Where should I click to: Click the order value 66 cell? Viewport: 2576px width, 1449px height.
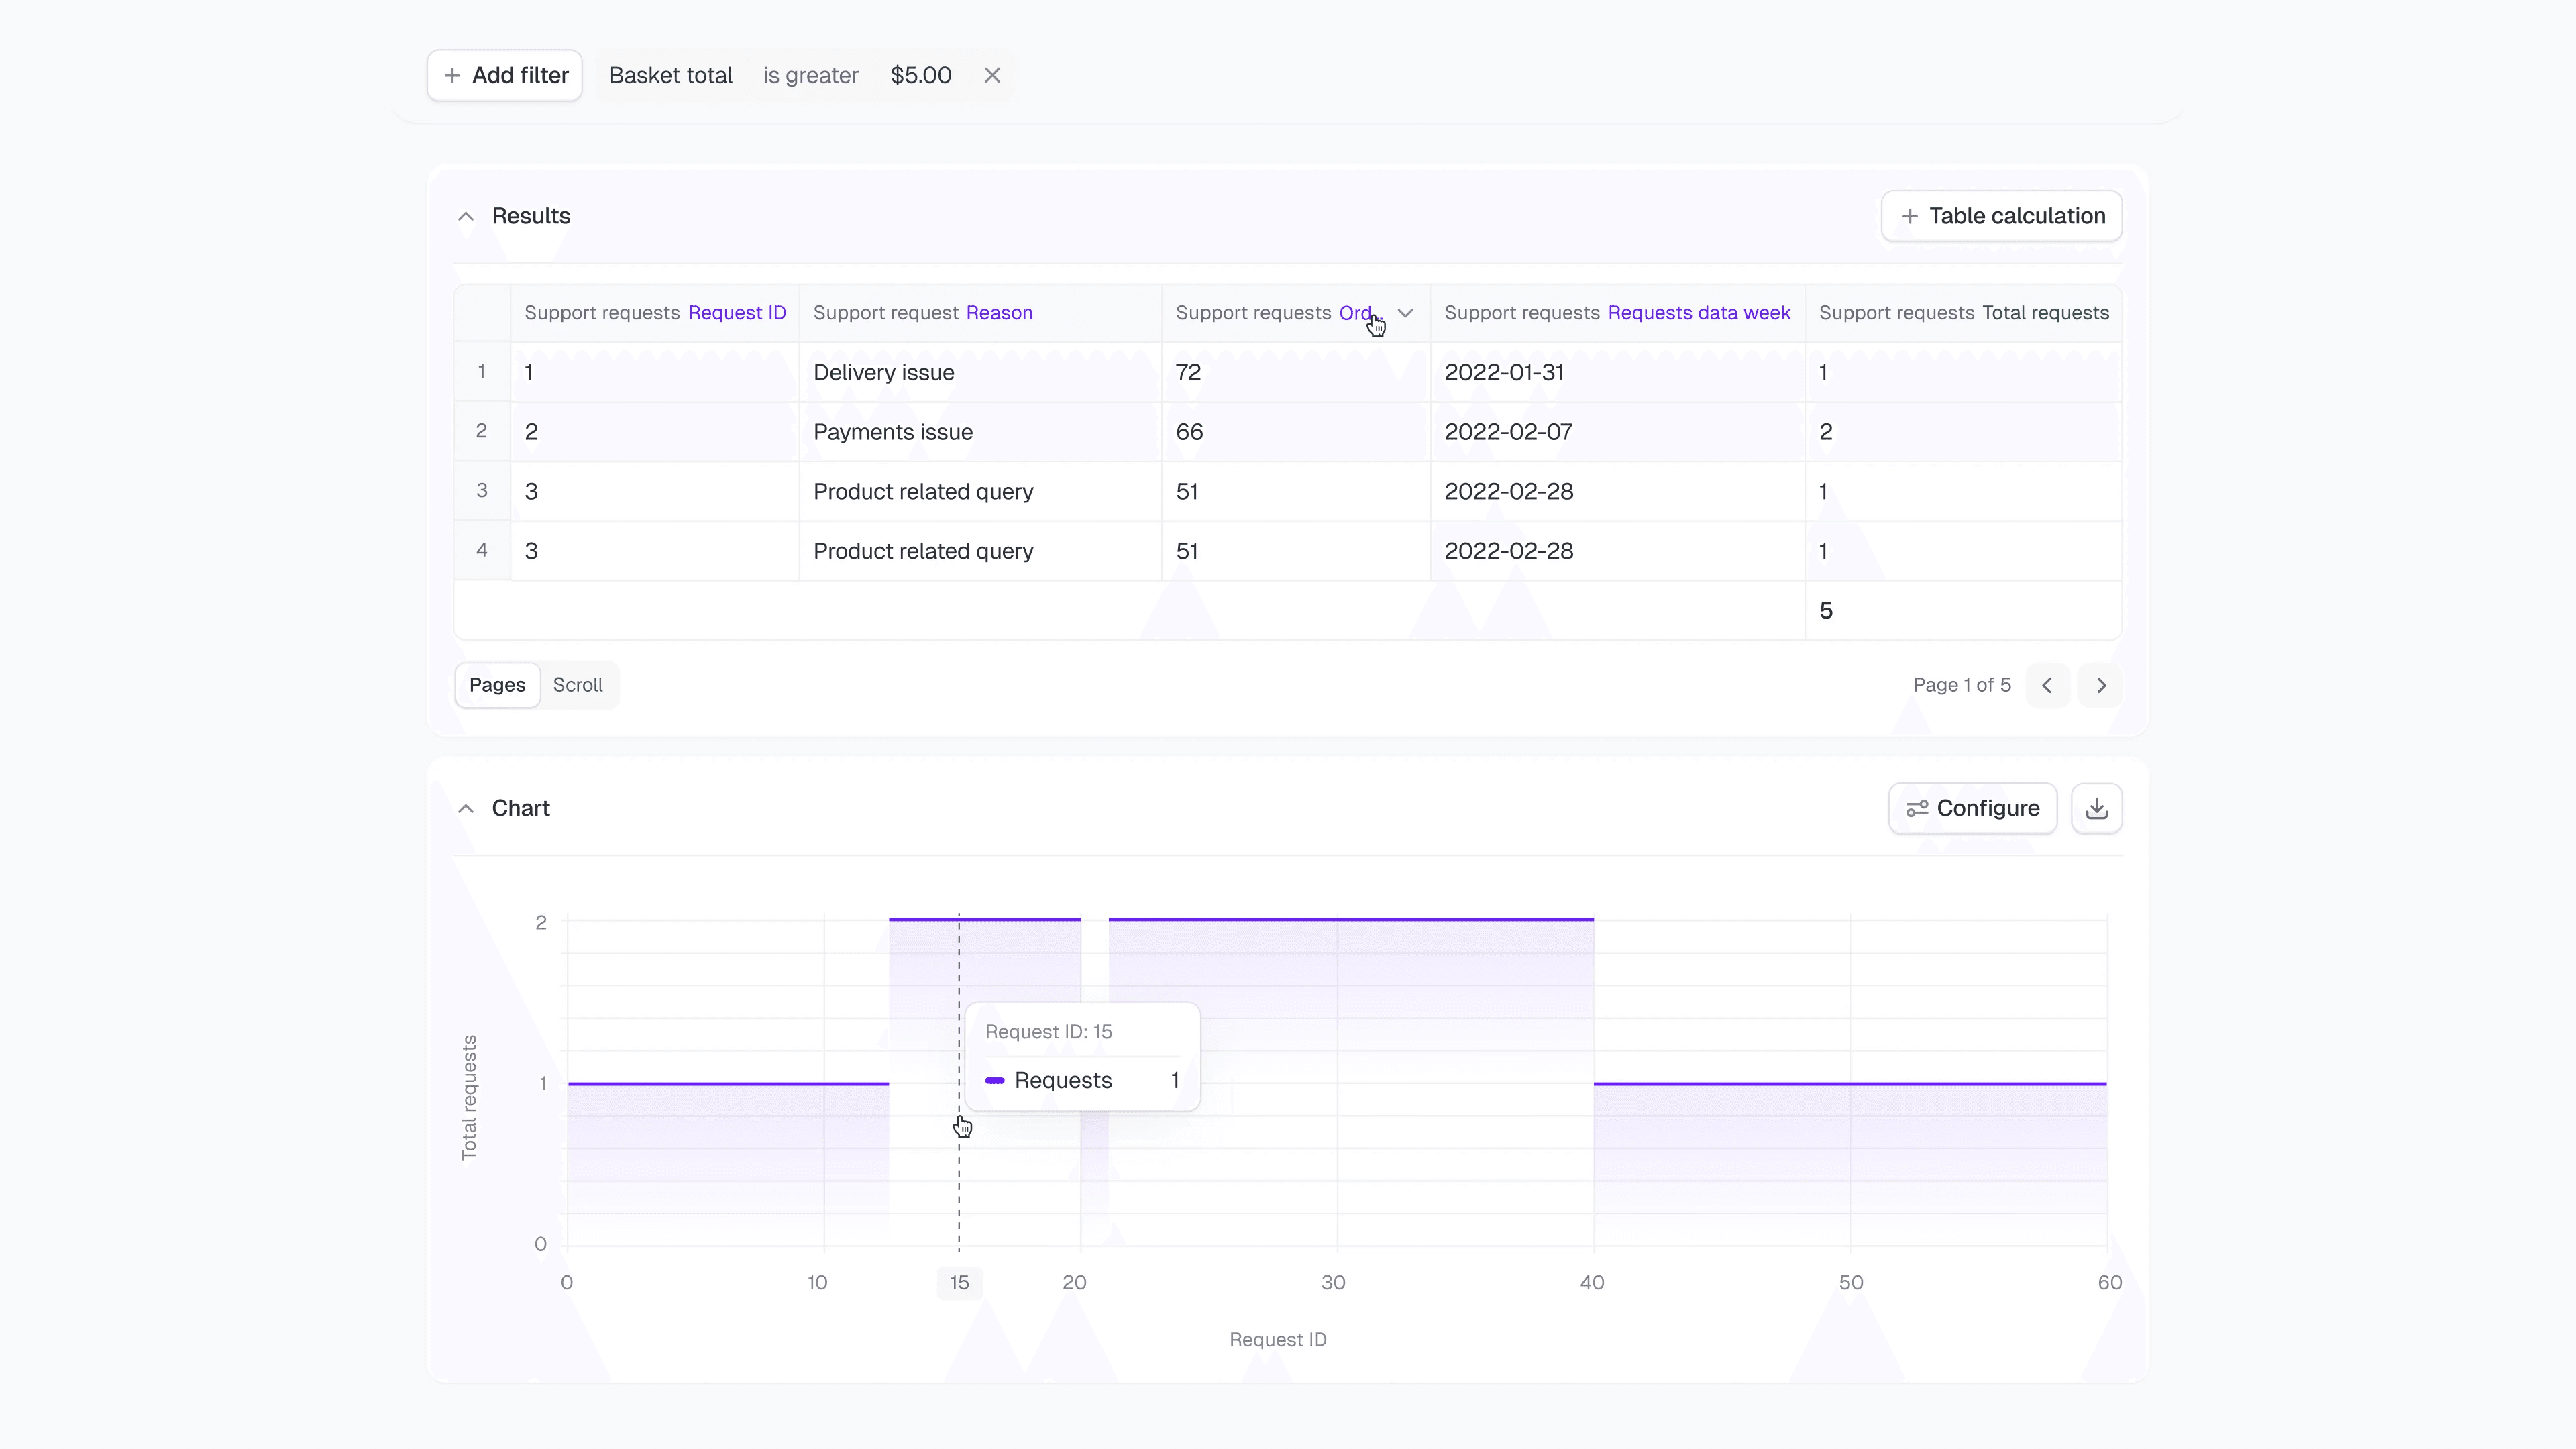click(1296, 432)
